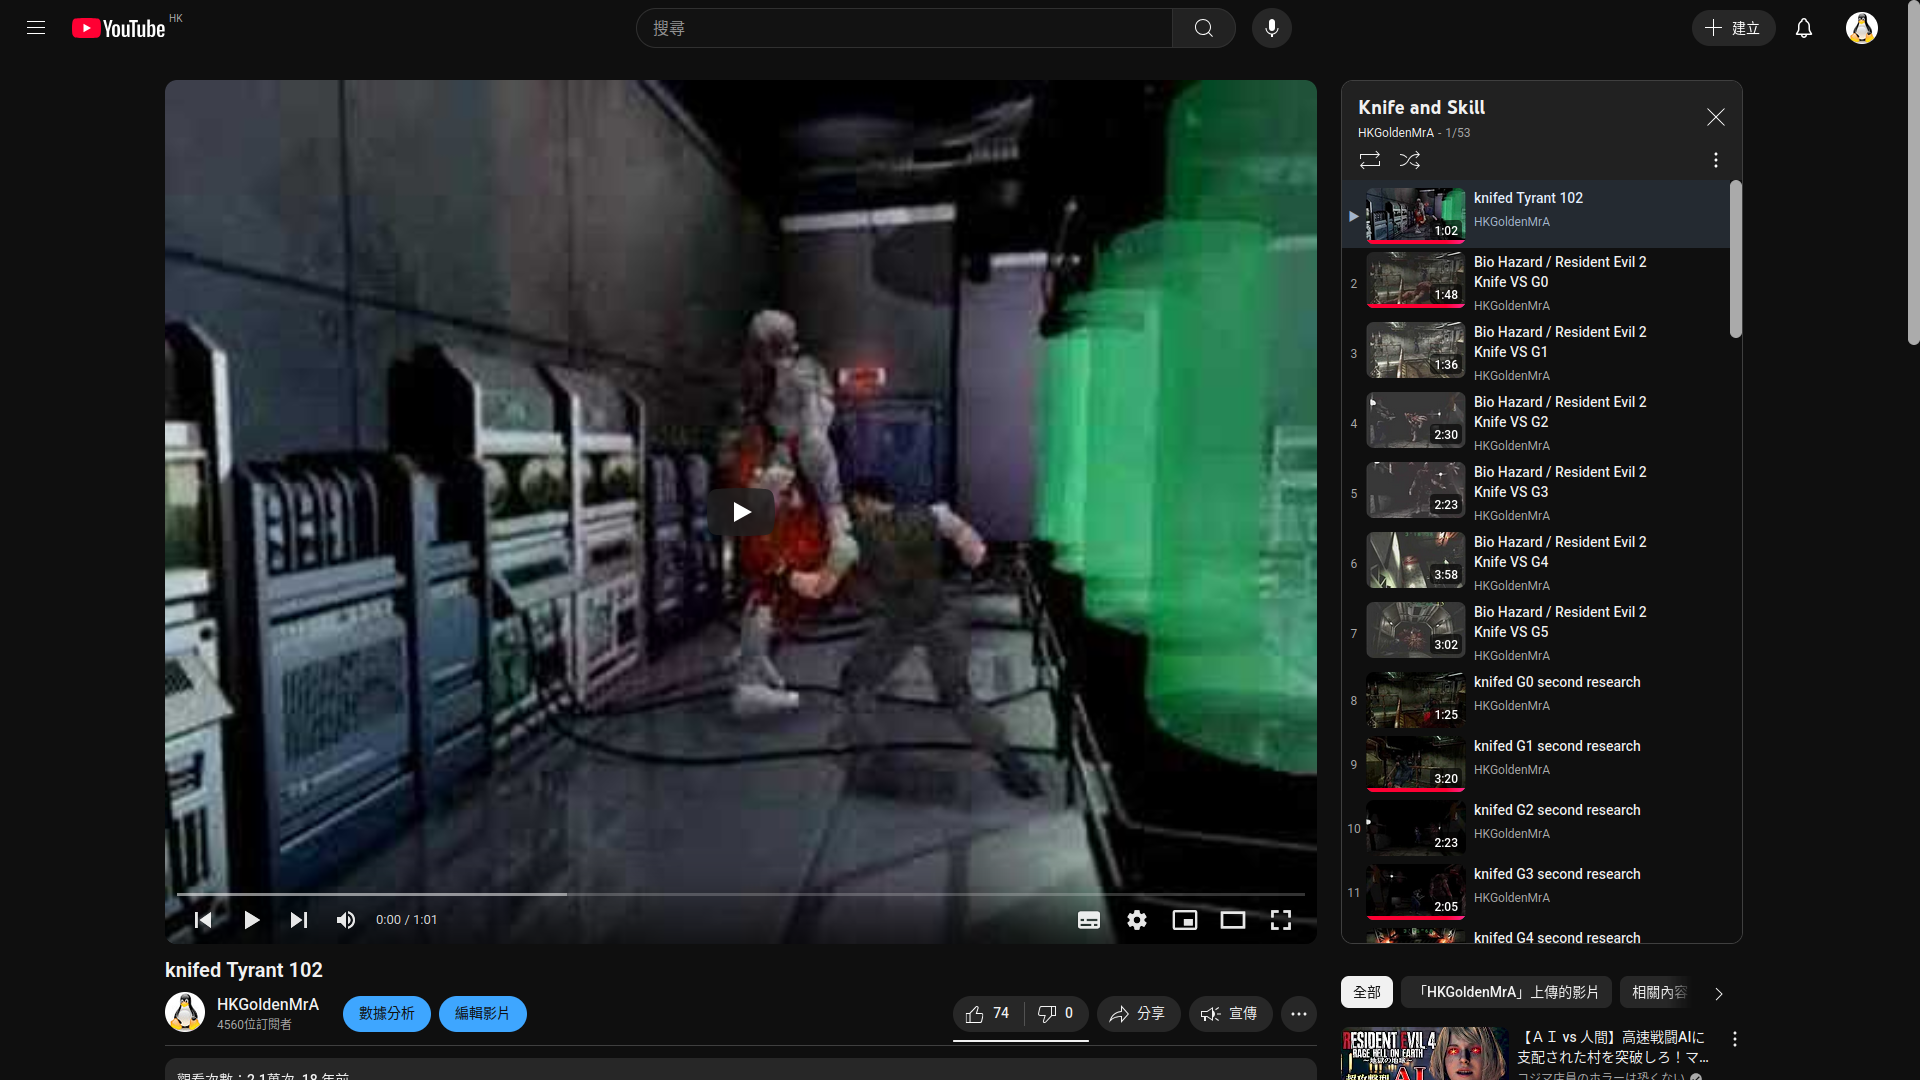Toggle theater mode view
This screenshot has height=1080, width=1920.
pyautogui.click(x=1233, y=920)
